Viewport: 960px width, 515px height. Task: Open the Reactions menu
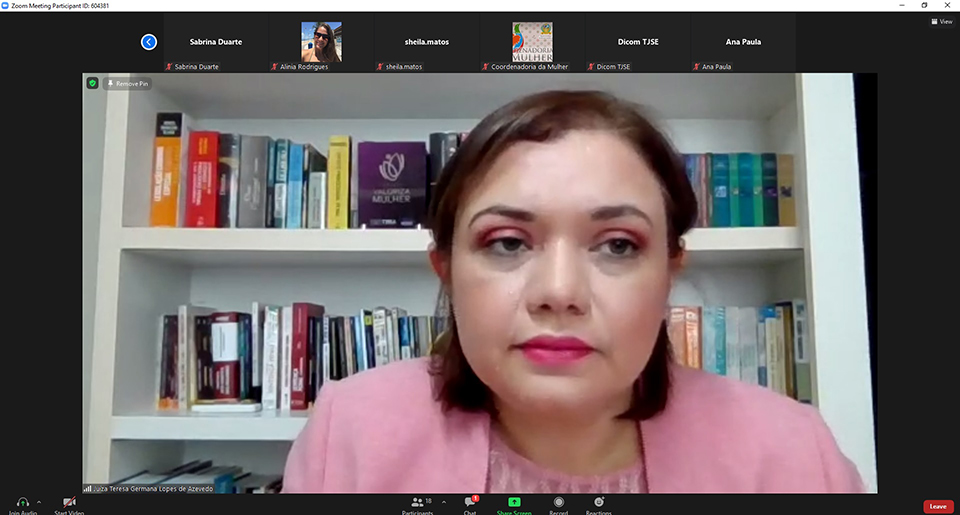coord(599,502)
